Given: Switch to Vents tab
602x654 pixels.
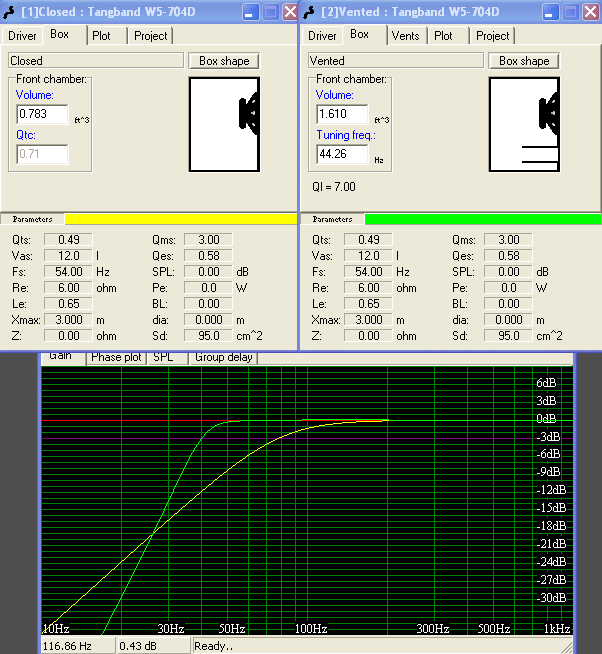Looking at the screenshot, I should [405, 36].
